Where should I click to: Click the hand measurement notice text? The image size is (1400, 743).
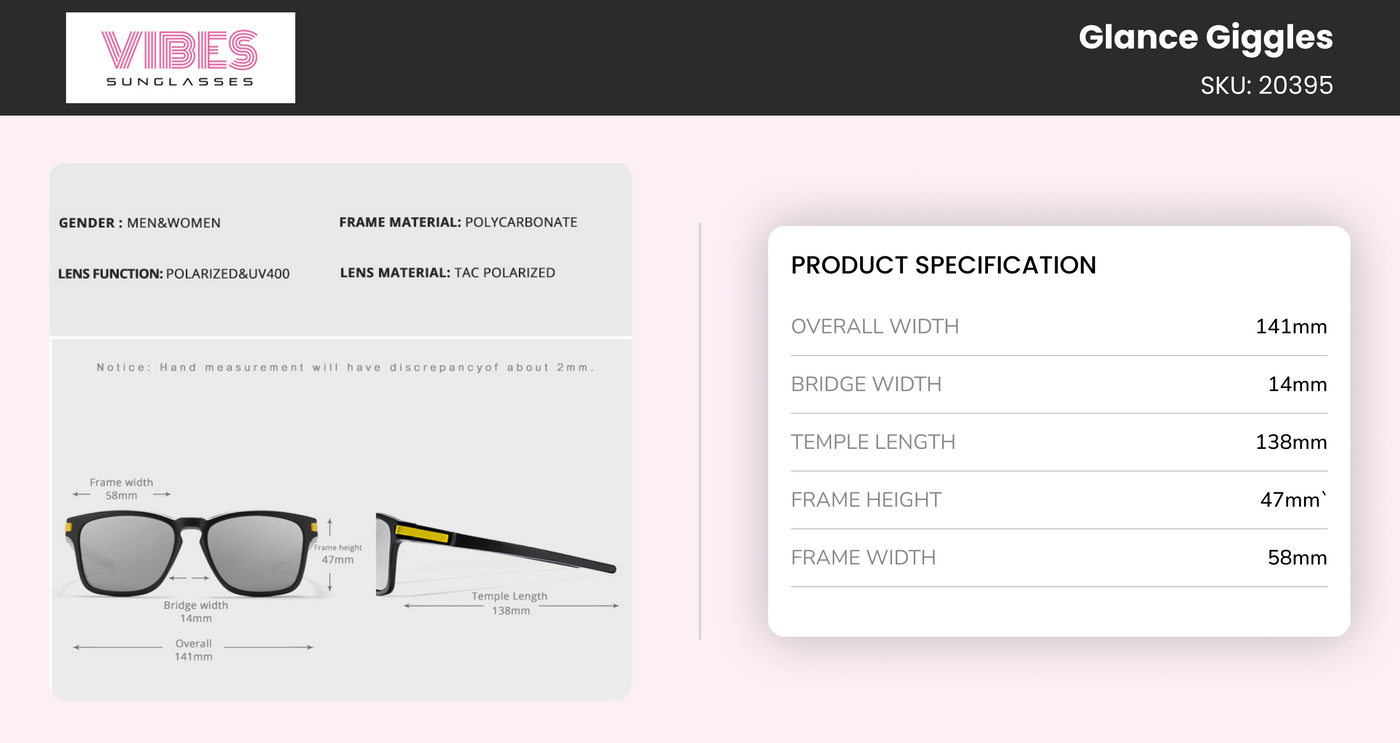[x=345, y=367]
